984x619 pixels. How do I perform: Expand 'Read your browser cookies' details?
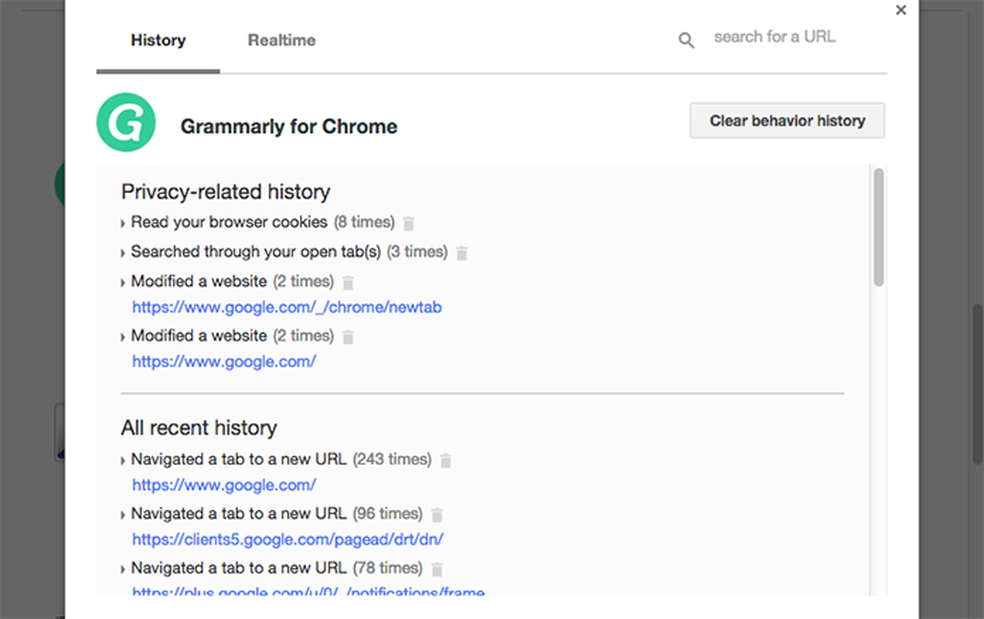[x=123, y=224]
